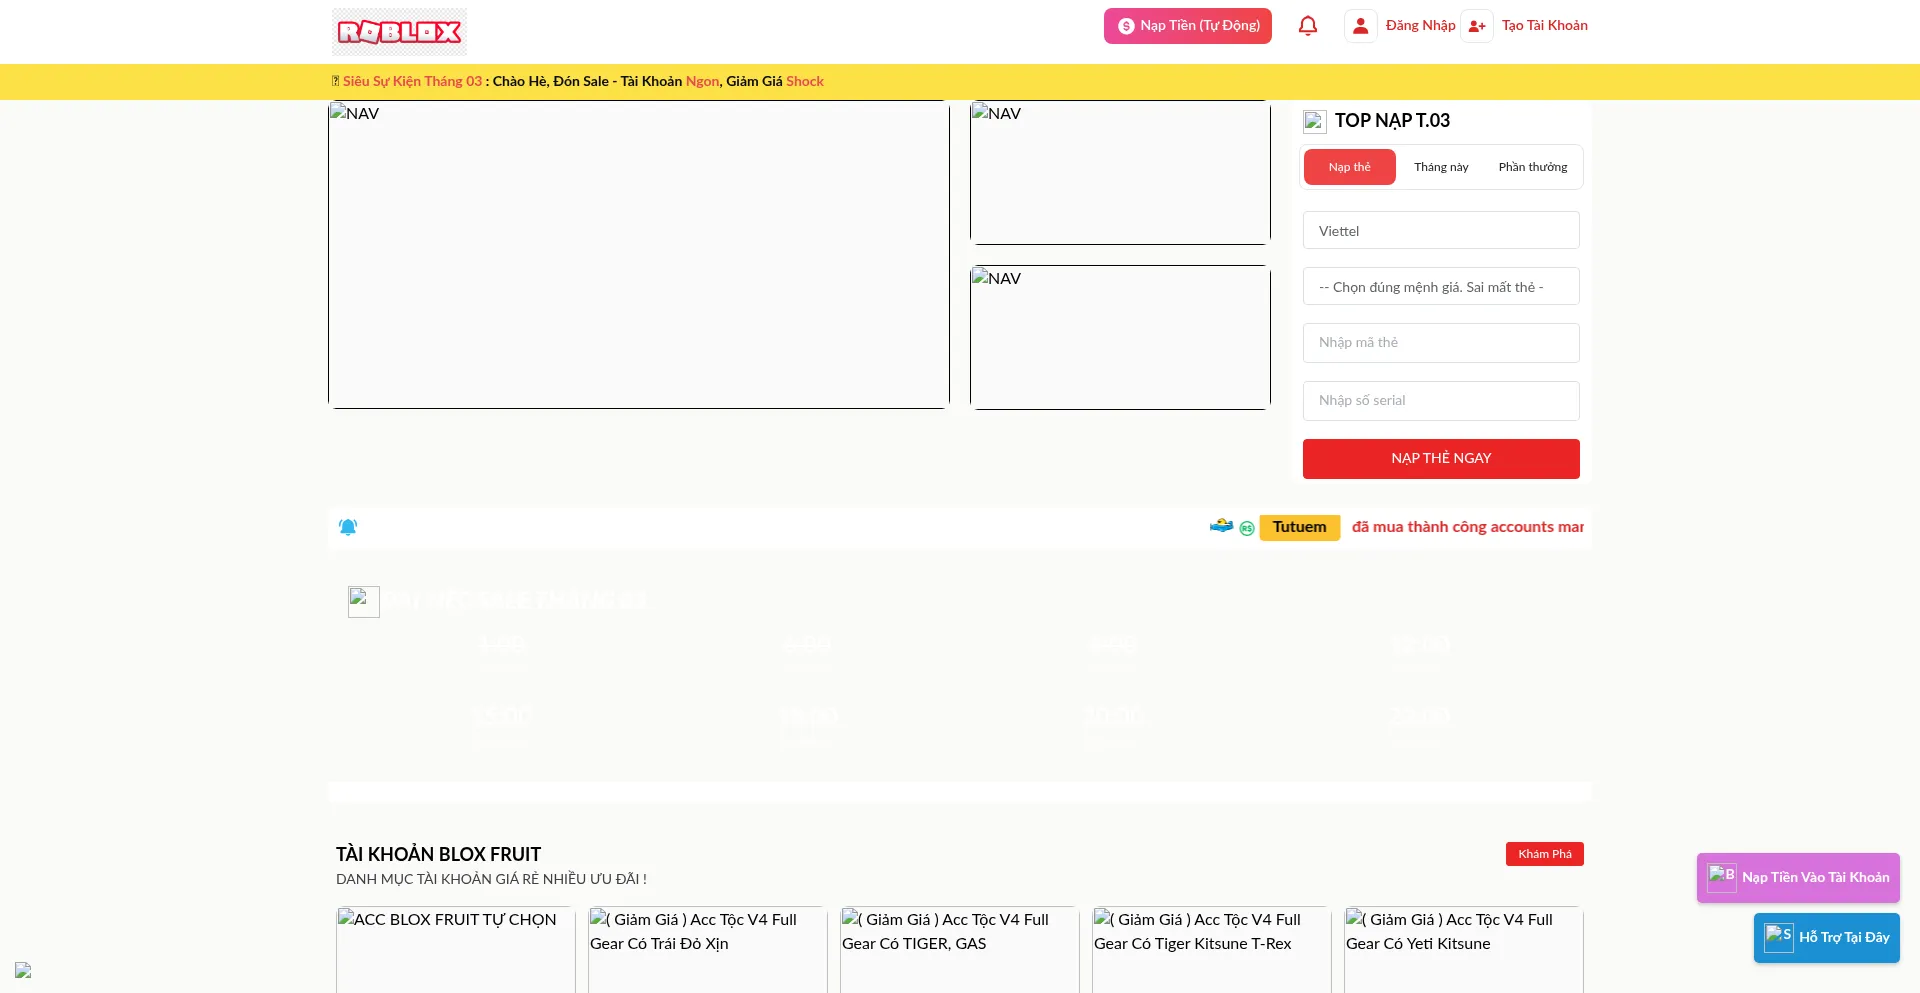Open the Đăng Nhập link
Viewport: 1920px width, 993px height.
1420,26
